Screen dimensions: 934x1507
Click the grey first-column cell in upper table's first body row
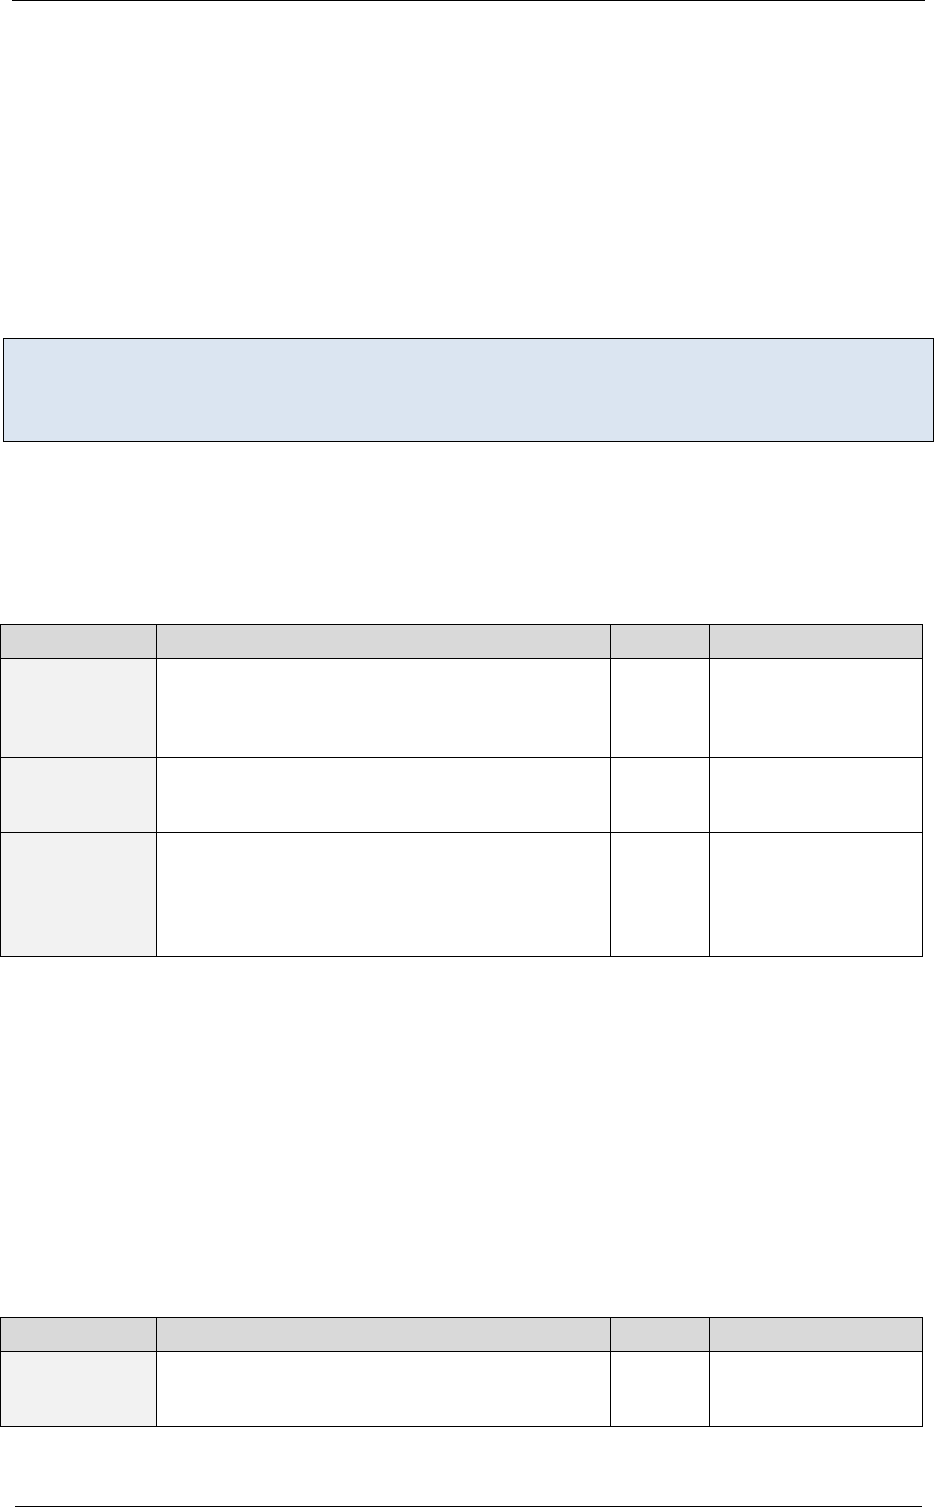(79, 707)
